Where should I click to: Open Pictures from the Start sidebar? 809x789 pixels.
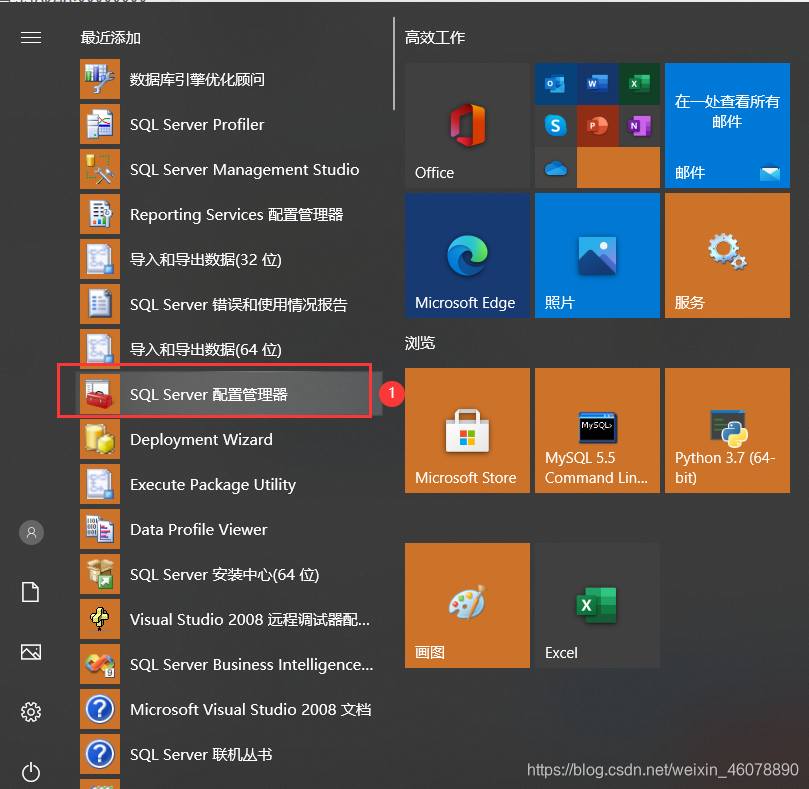click(31, 652)
